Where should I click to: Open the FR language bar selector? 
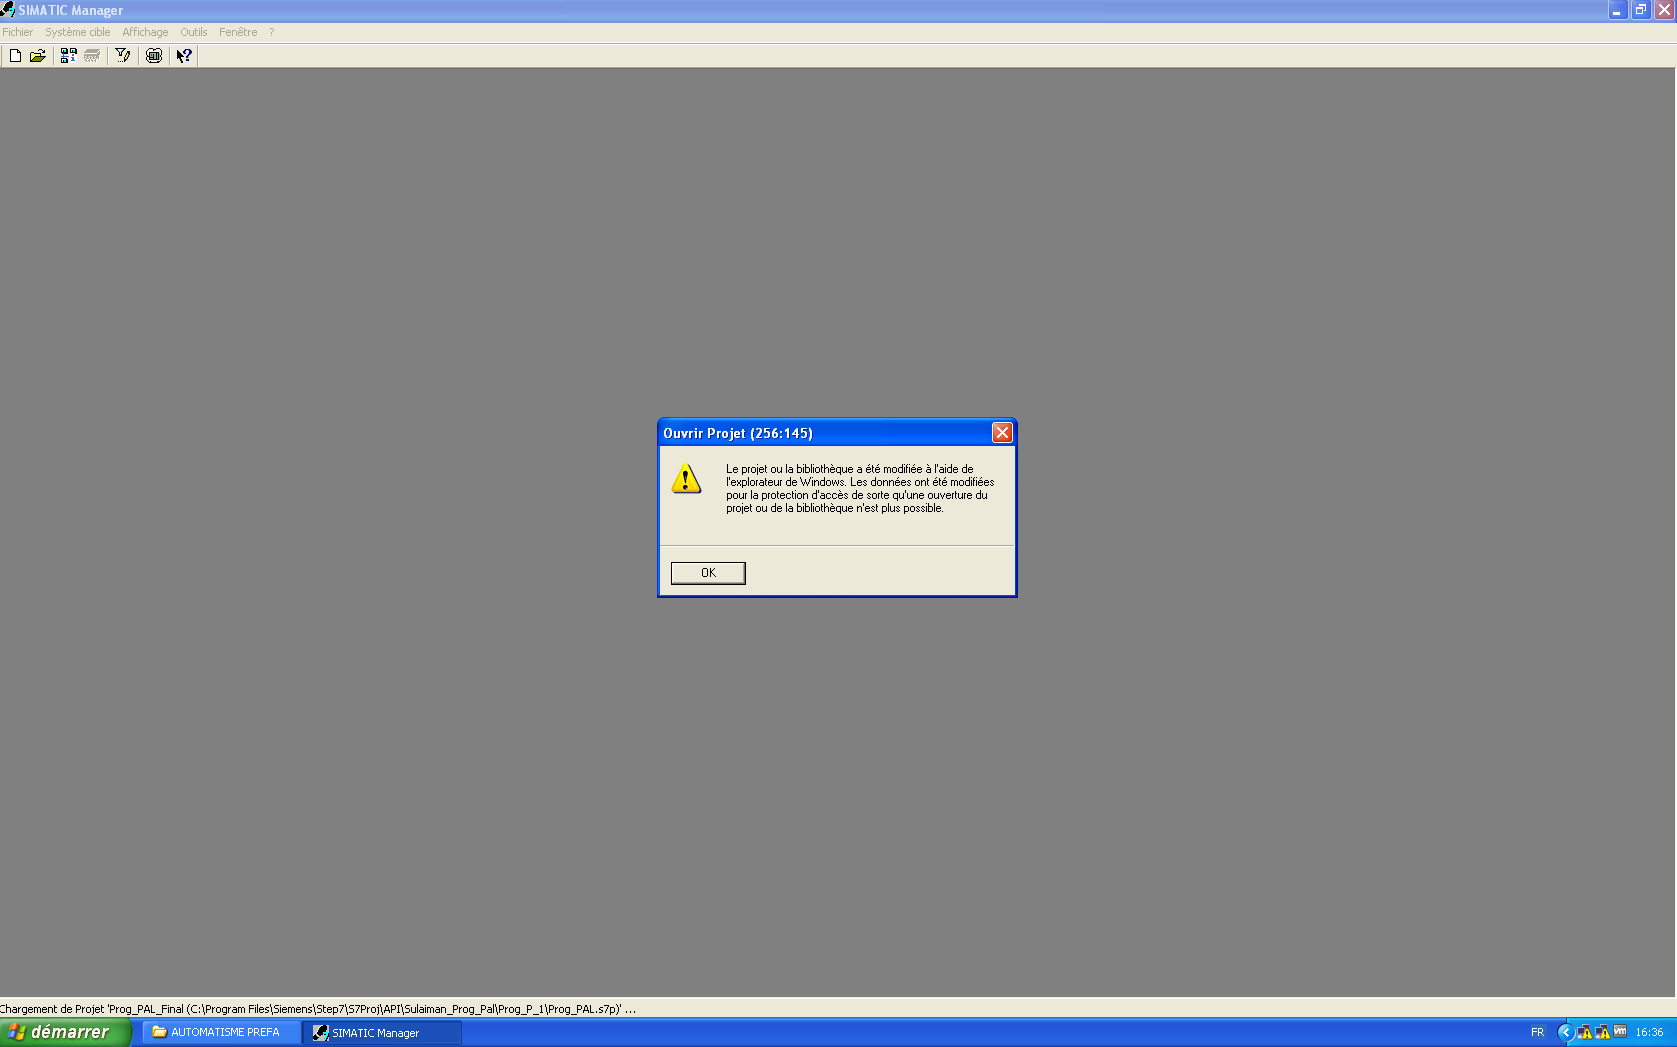pos(1537,1032)
